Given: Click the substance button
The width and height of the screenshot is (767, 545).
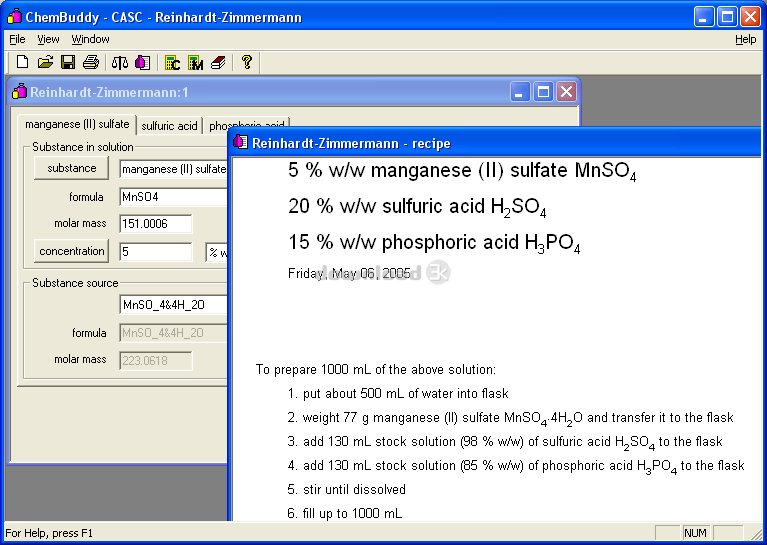Looking at the screenshot, I should [x=71, y=168].
